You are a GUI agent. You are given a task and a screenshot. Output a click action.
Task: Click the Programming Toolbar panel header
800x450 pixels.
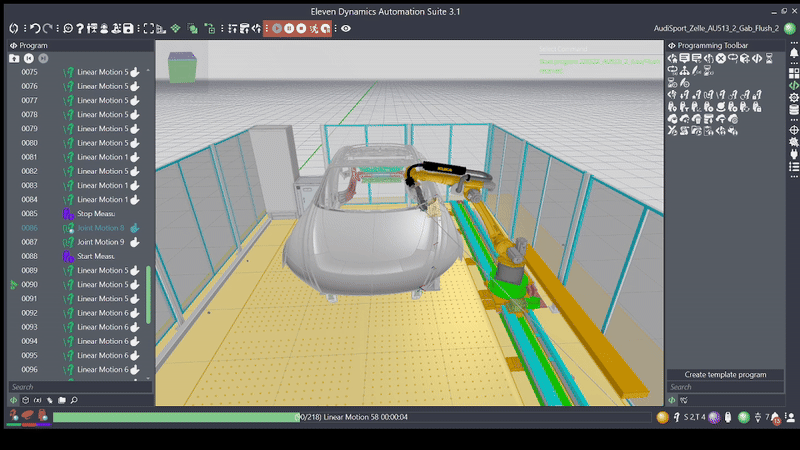[x=725, y=45]
